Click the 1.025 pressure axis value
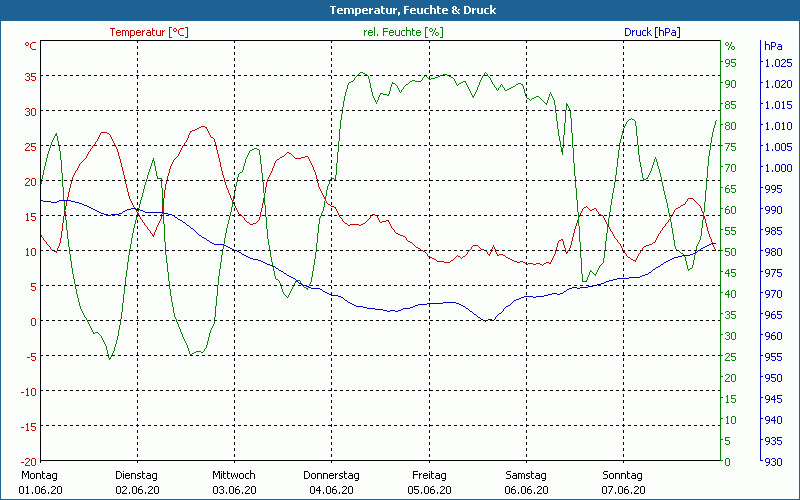 click(777, 63)
